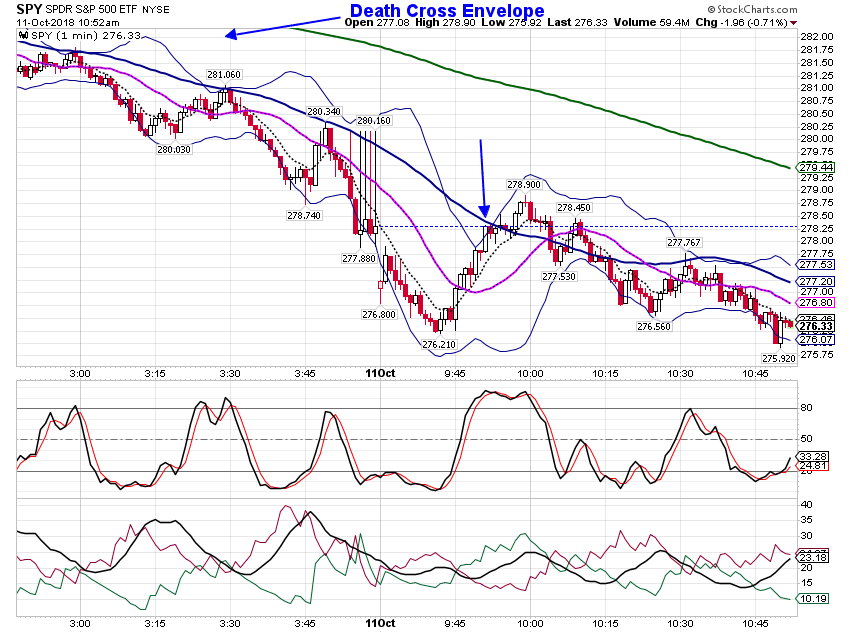Click the 11-Oct-2018 10:52am timestamp
Viewport: 850px width, 633px height.
tap(68, 23)
